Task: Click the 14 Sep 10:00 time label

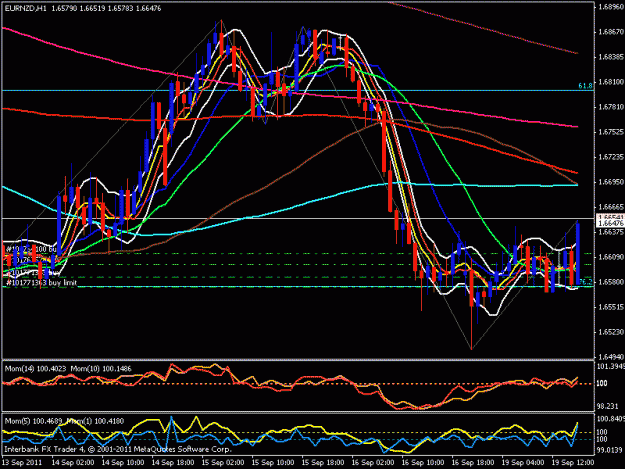Action: point(123,463)
